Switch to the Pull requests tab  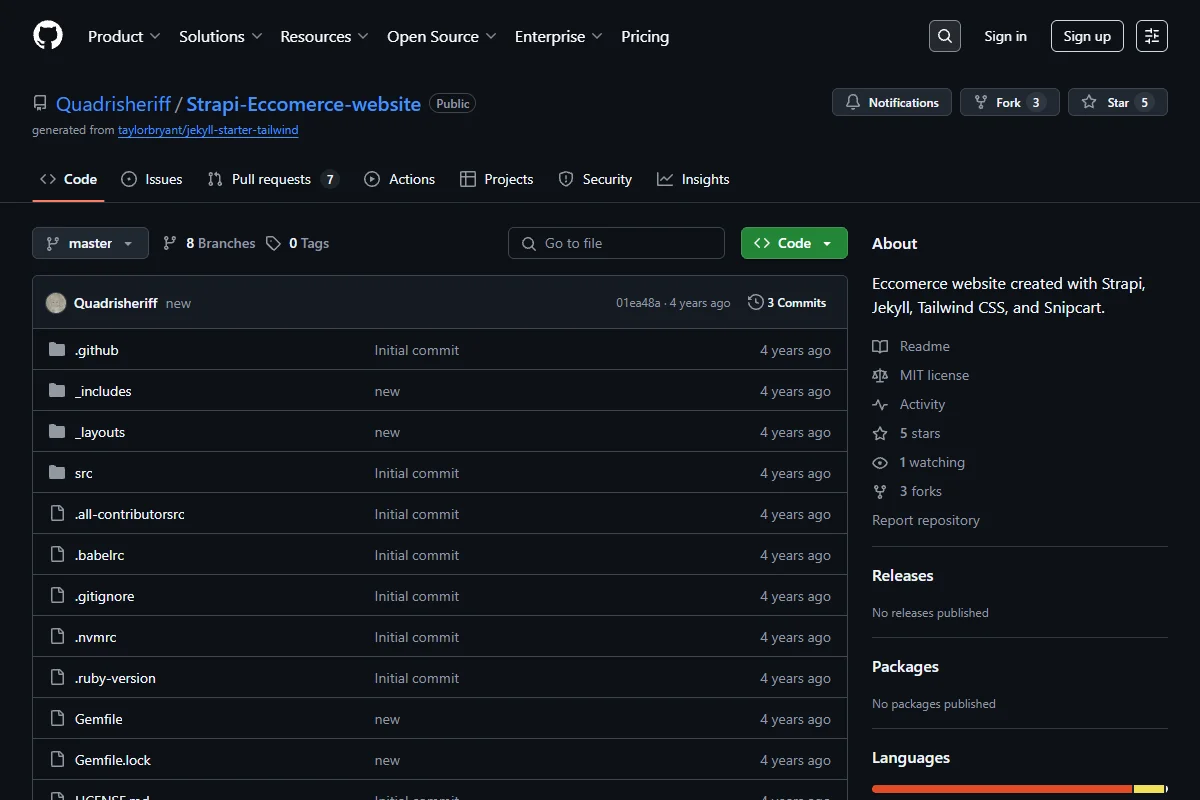pos(273,179)
